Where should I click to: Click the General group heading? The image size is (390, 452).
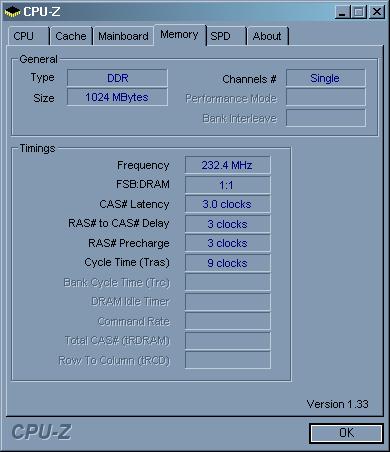(x=38, y=59)
